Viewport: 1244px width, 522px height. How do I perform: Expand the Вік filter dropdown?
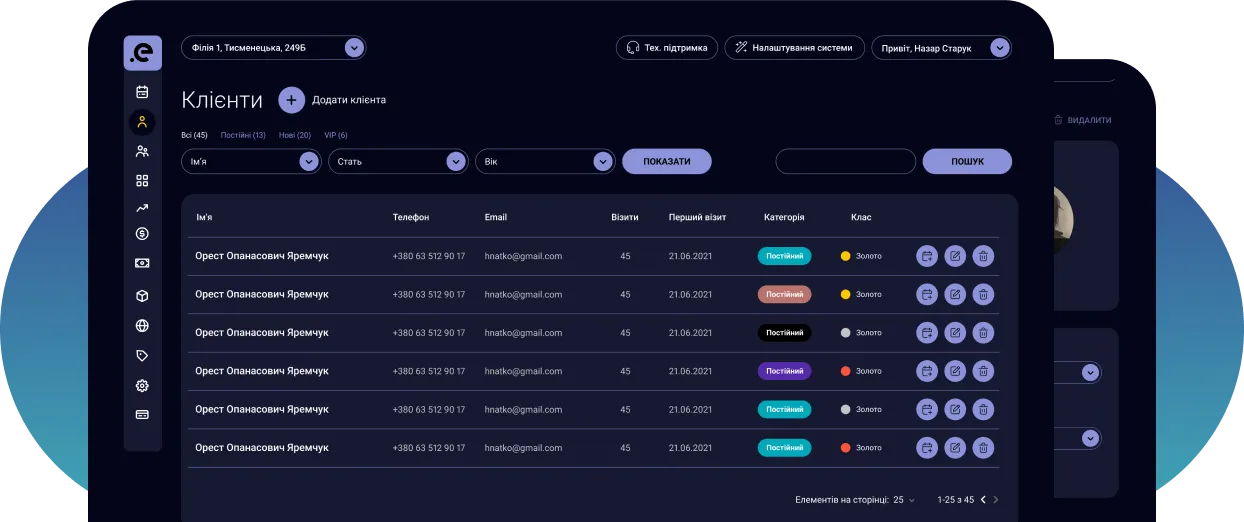point(603,161)
